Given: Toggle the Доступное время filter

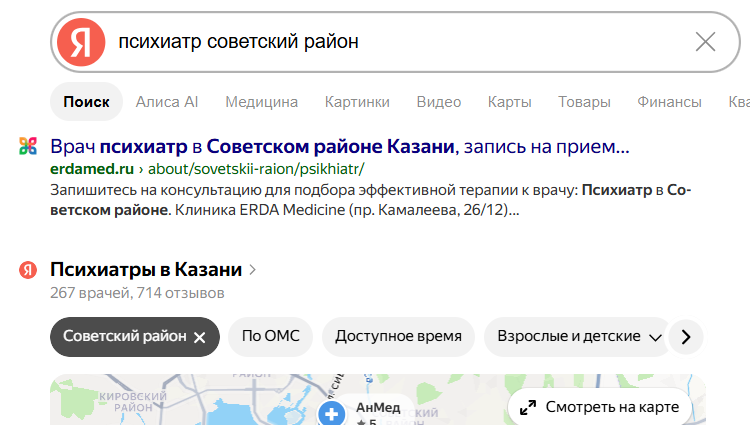Looking at the screenshot, I should point(398,337).
